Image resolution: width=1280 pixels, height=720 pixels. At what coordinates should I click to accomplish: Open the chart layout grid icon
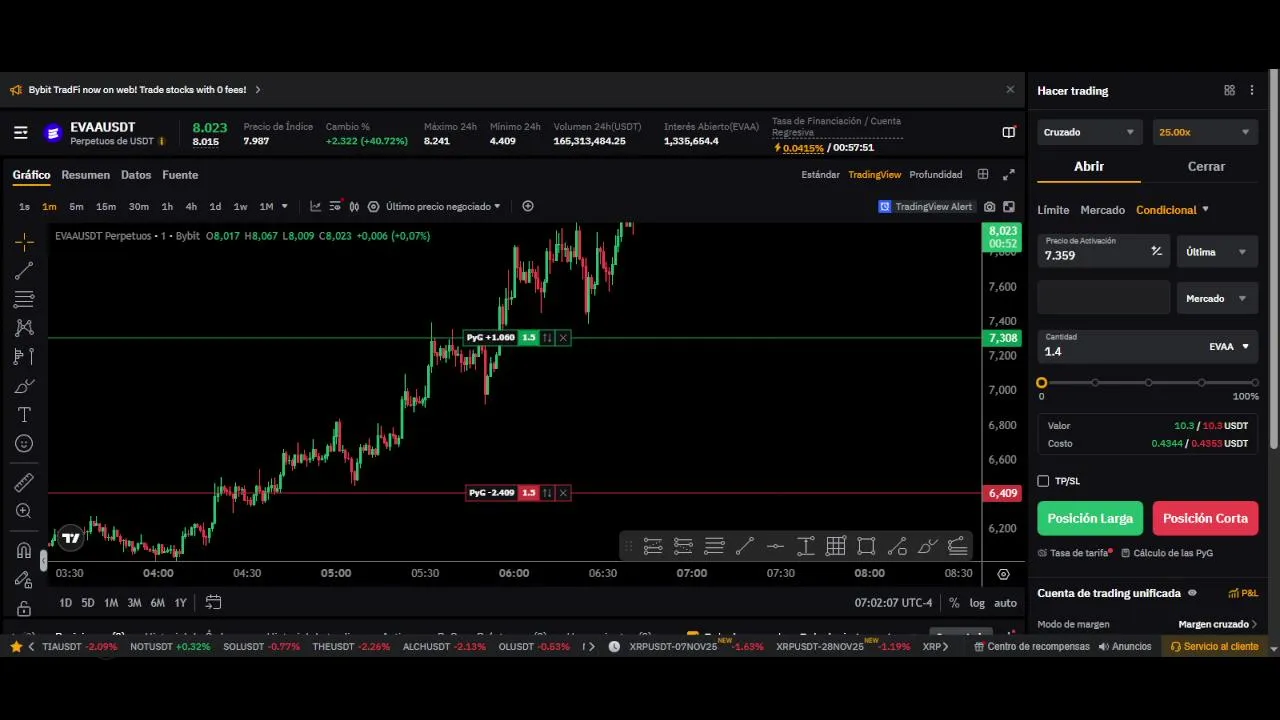[x=983, y=174]
